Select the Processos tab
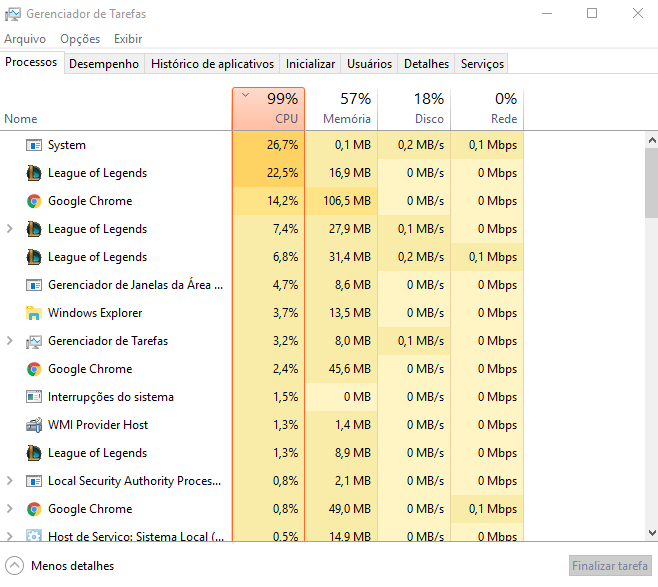 coord(31,63)
